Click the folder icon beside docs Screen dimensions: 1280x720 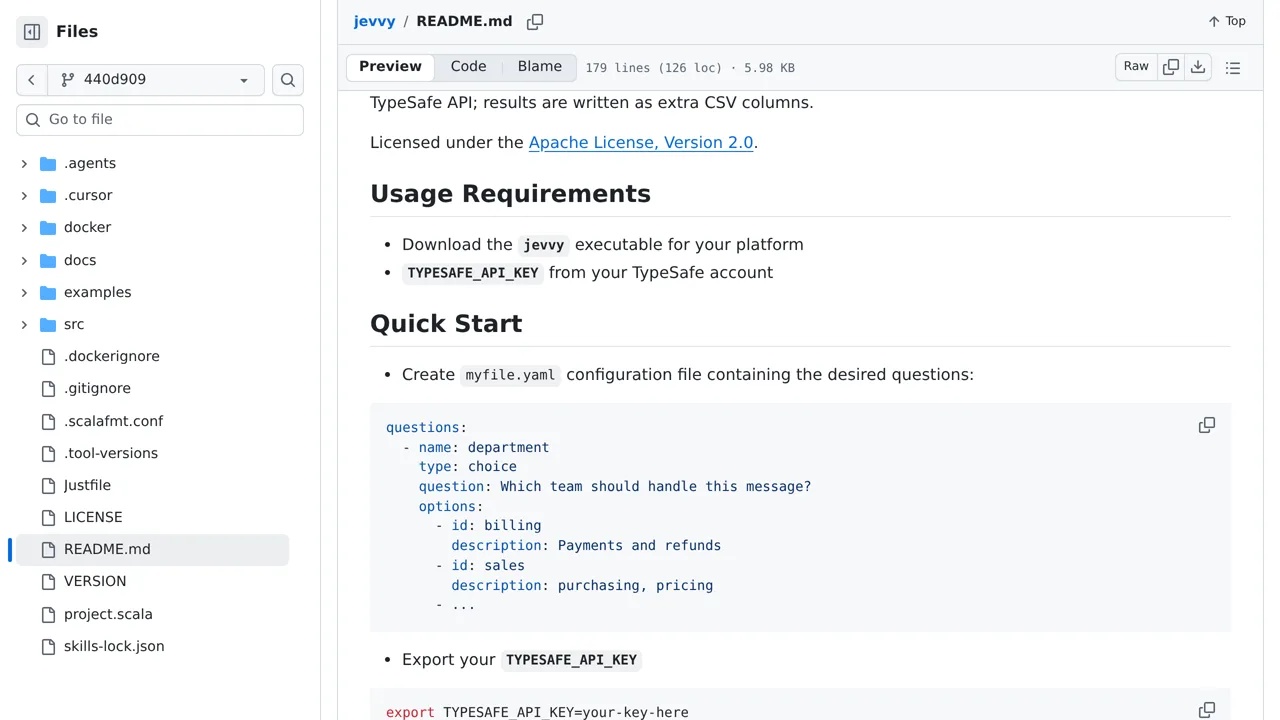[48, 261]
